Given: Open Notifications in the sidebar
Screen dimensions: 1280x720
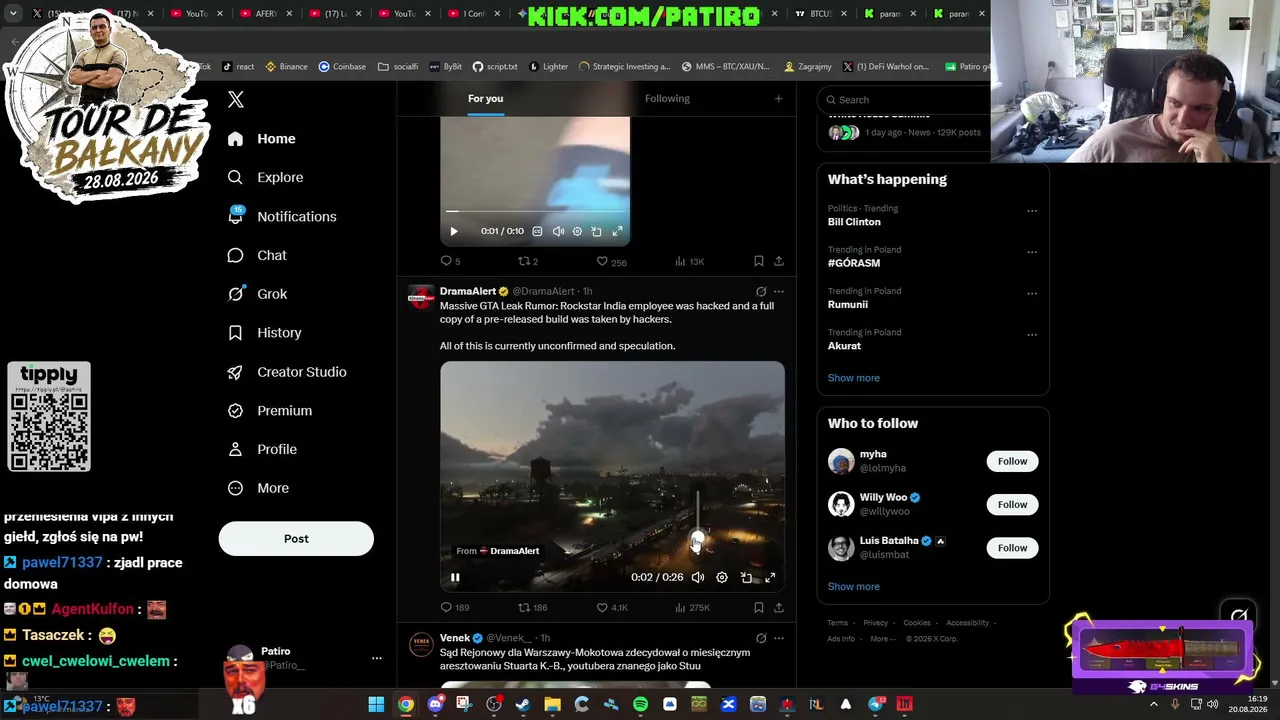Looking at the screenshot, I should [x=281, y=216].
